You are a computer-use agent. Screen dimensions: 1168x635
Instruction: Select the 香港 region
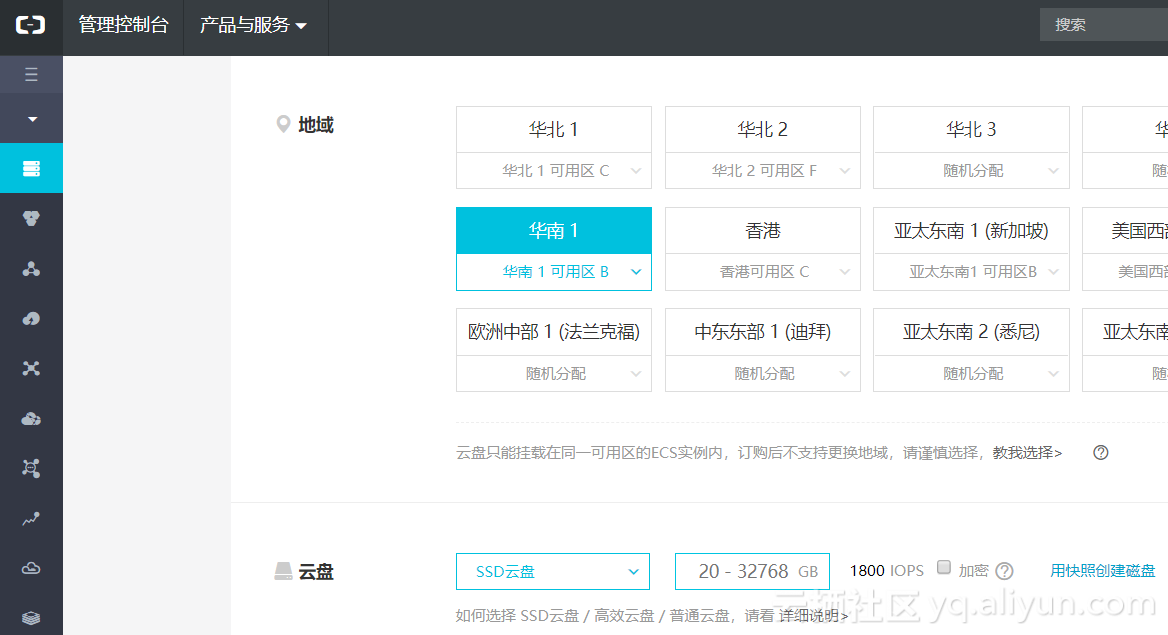(763, 231)
